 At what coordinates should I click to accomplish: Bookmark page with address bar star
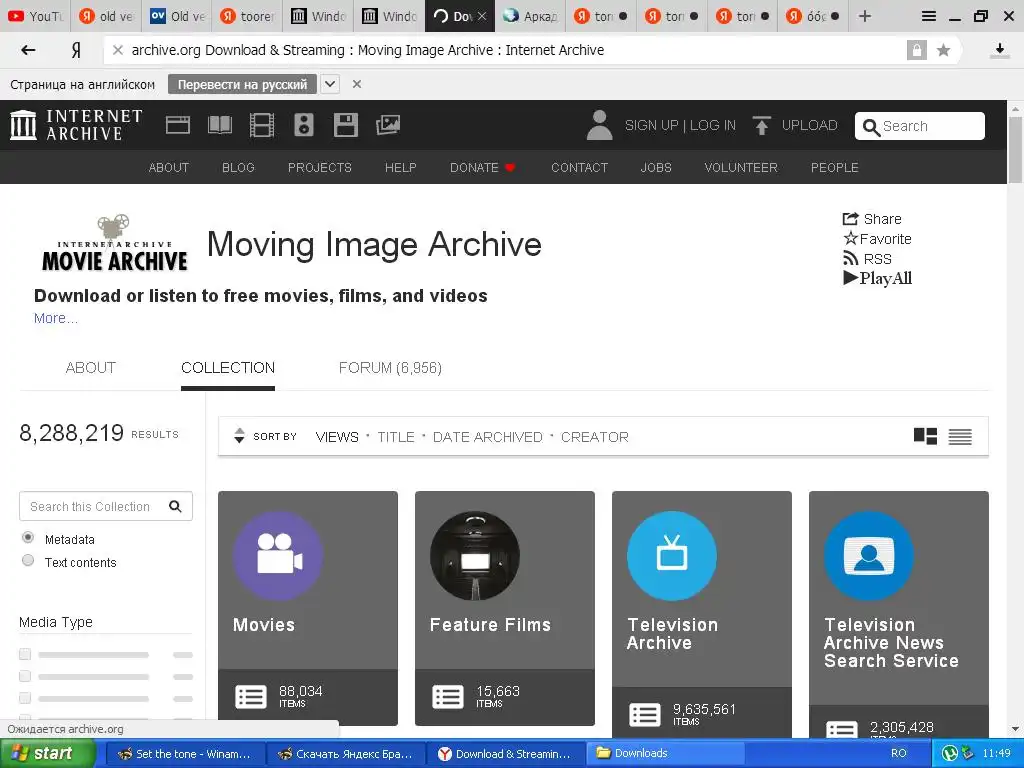tap(943, 50)
